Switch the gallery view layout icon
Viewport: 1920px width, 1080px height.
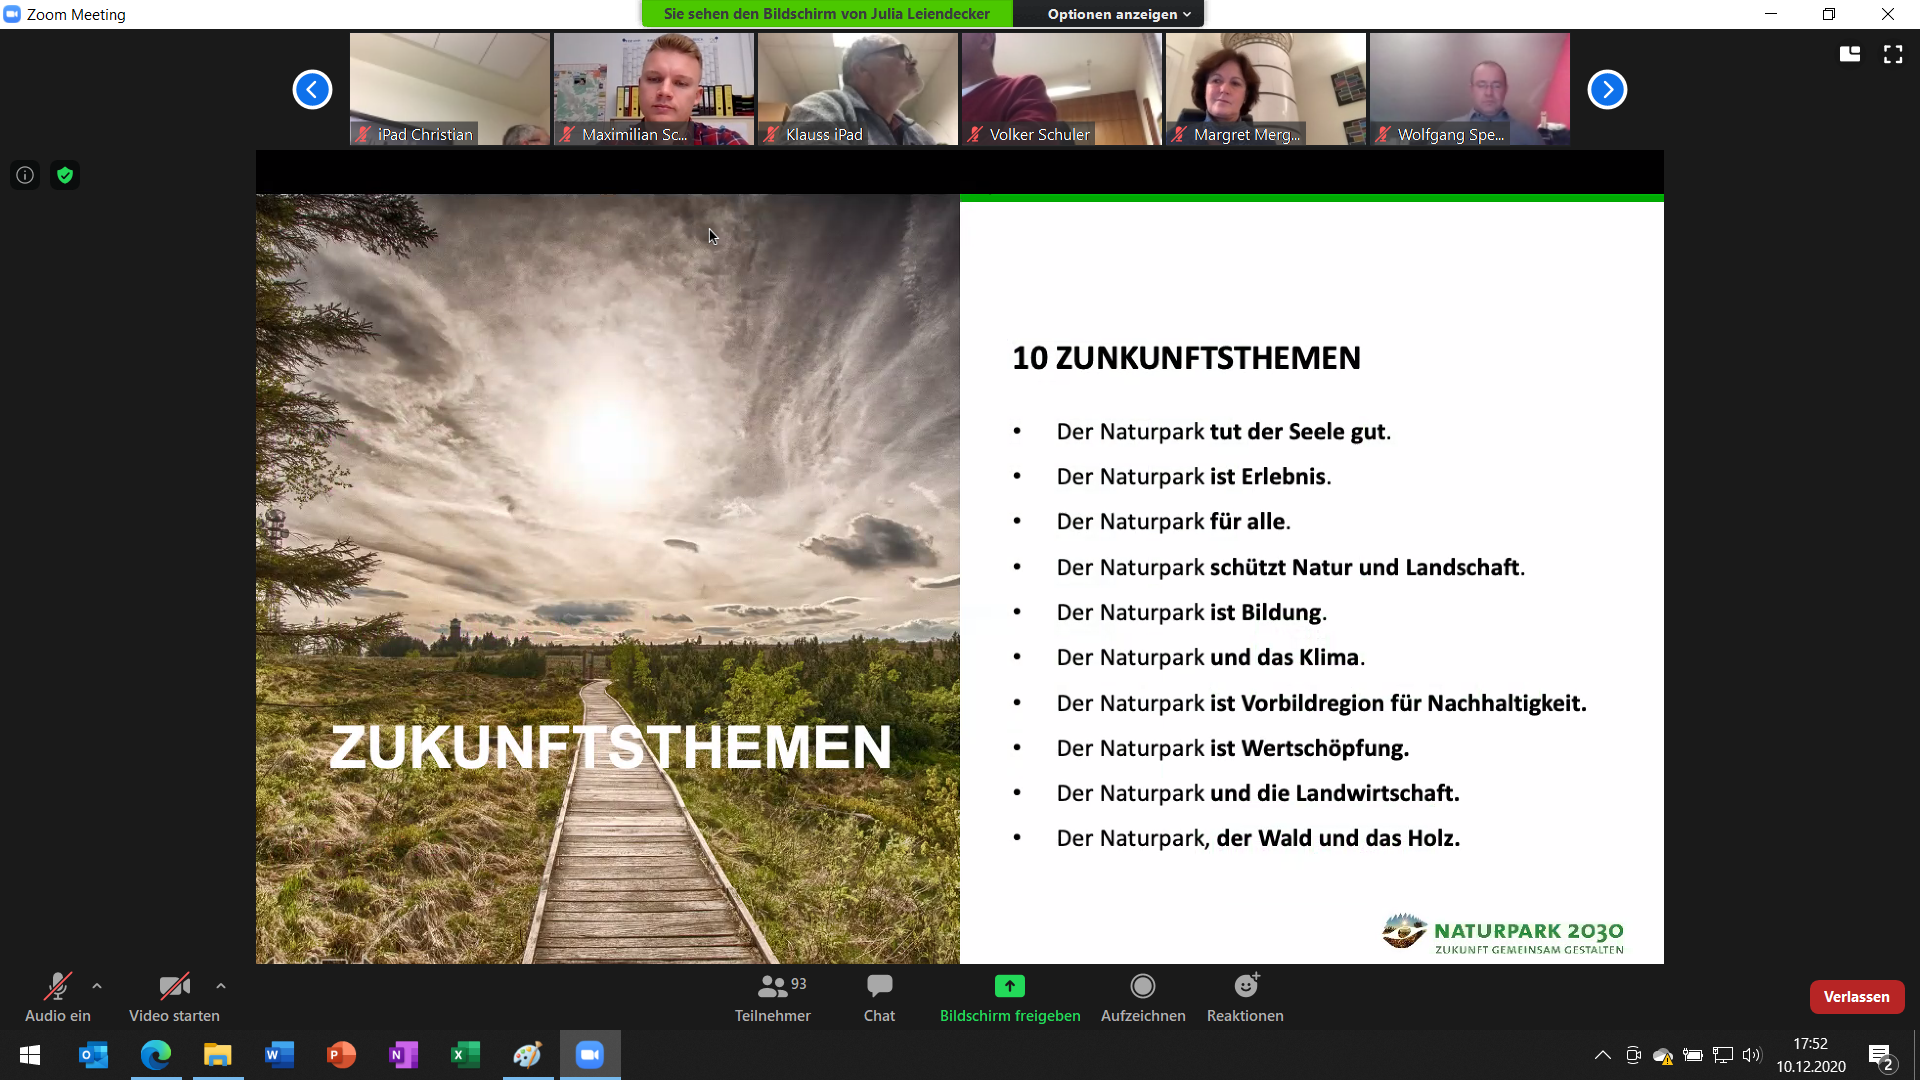pos(1850,55)
